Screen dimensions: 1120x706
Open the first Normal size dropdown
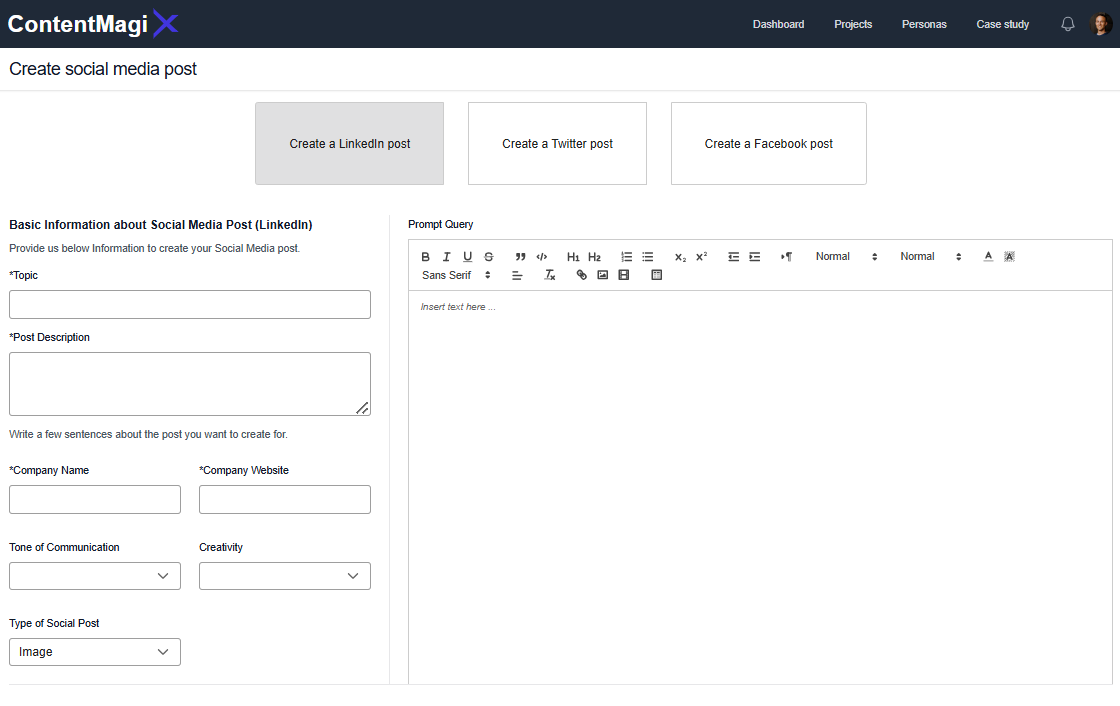click(x=846, y=257)
